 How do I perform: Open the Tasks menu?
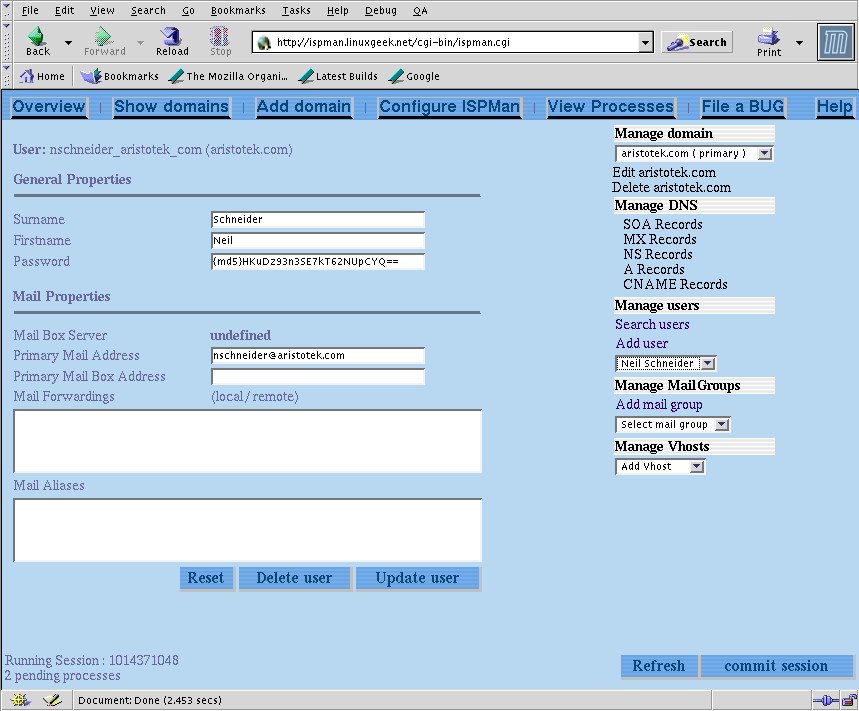(x=296, y=10)
